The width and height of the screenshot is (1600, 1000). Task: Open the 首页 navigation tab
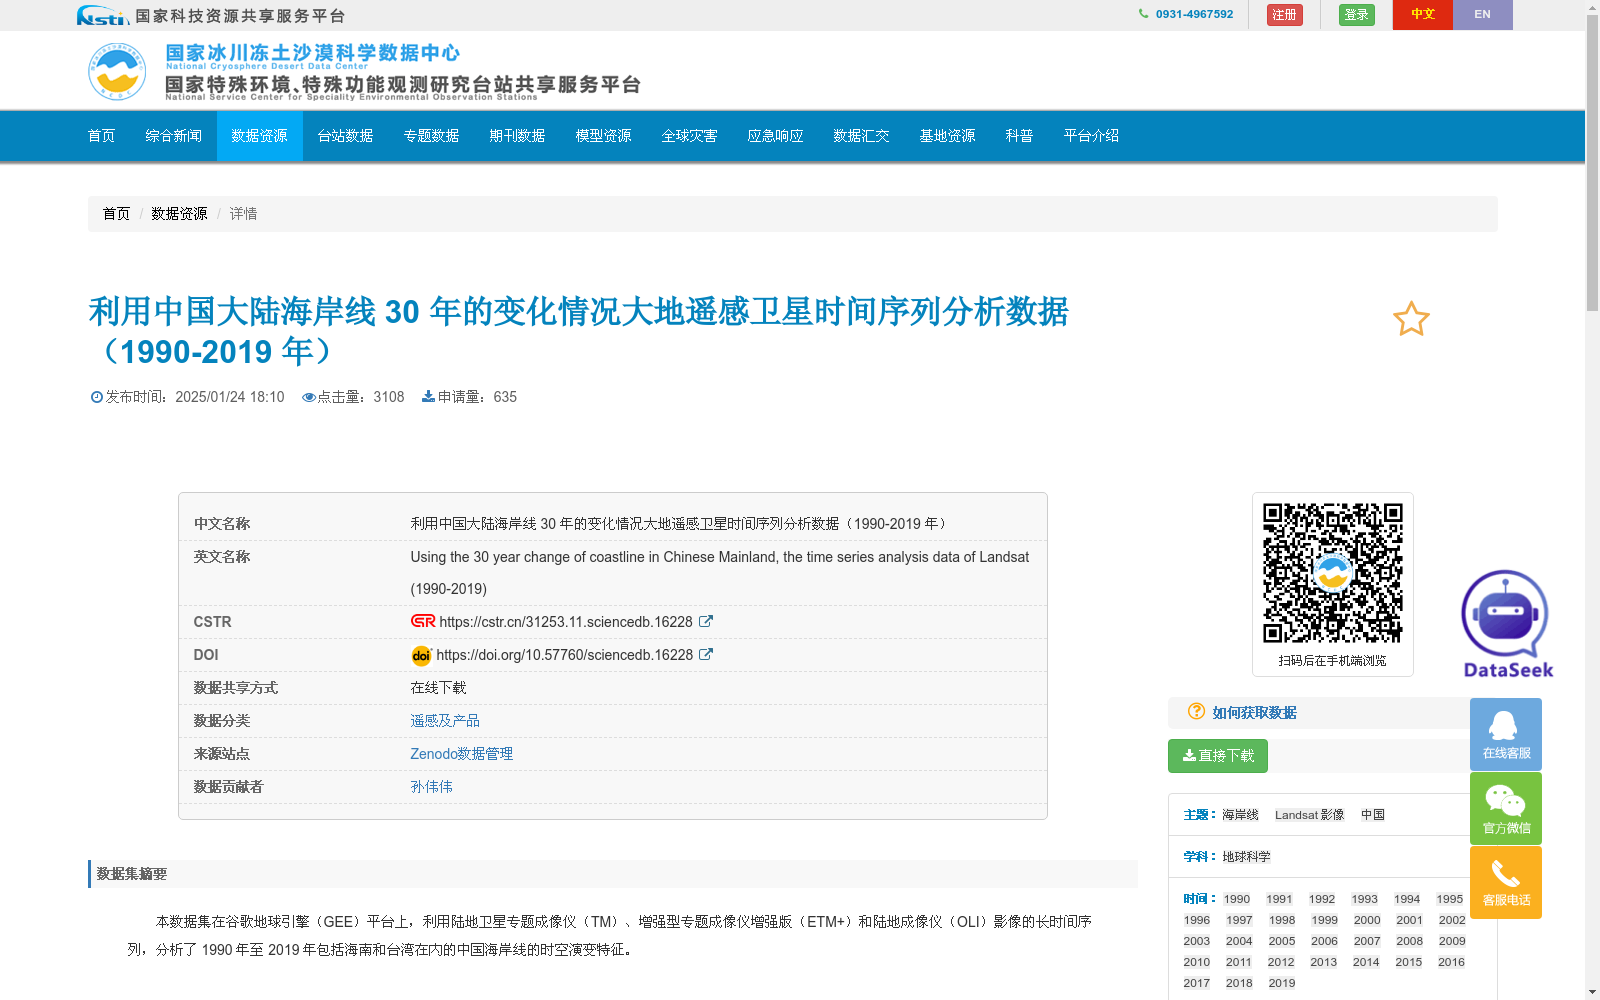click(x=102, y=136)
